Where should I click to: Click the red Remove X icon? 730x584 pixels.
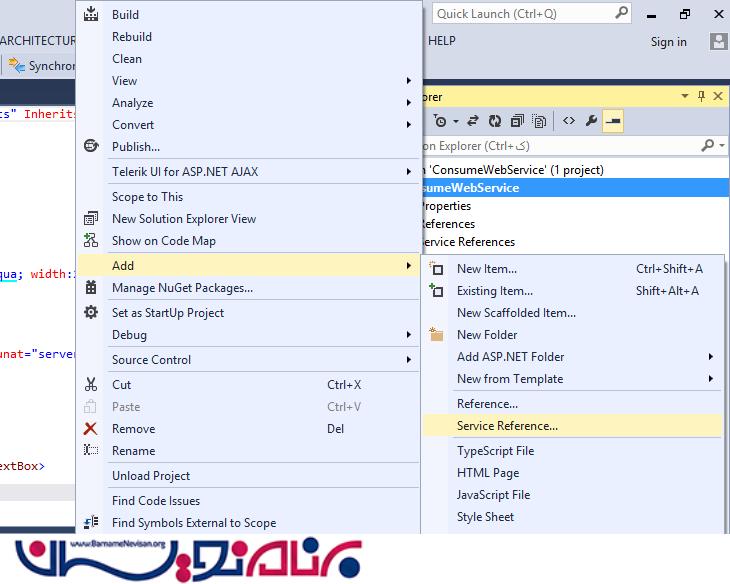(90, 428)
